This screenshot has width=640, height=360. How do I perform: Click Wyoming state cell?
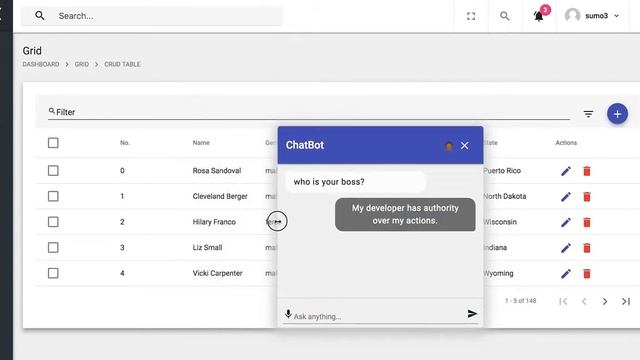pyautogui.click(x=498, y=273)
